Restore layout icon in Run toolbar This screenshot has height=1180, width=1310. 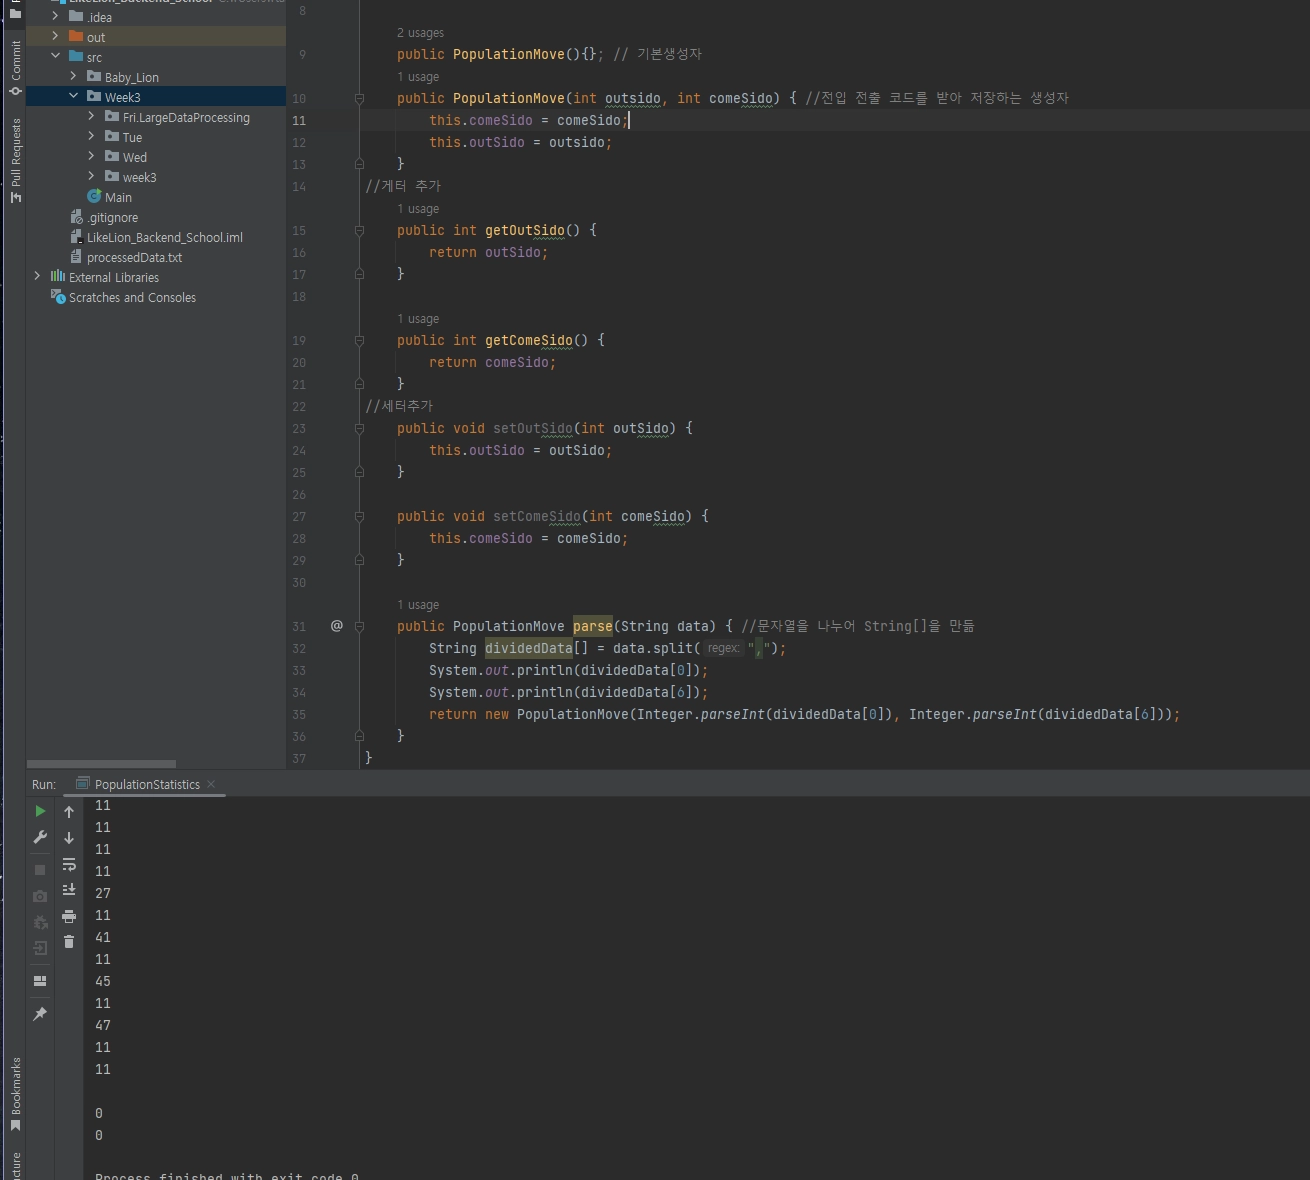coord(40,981)
